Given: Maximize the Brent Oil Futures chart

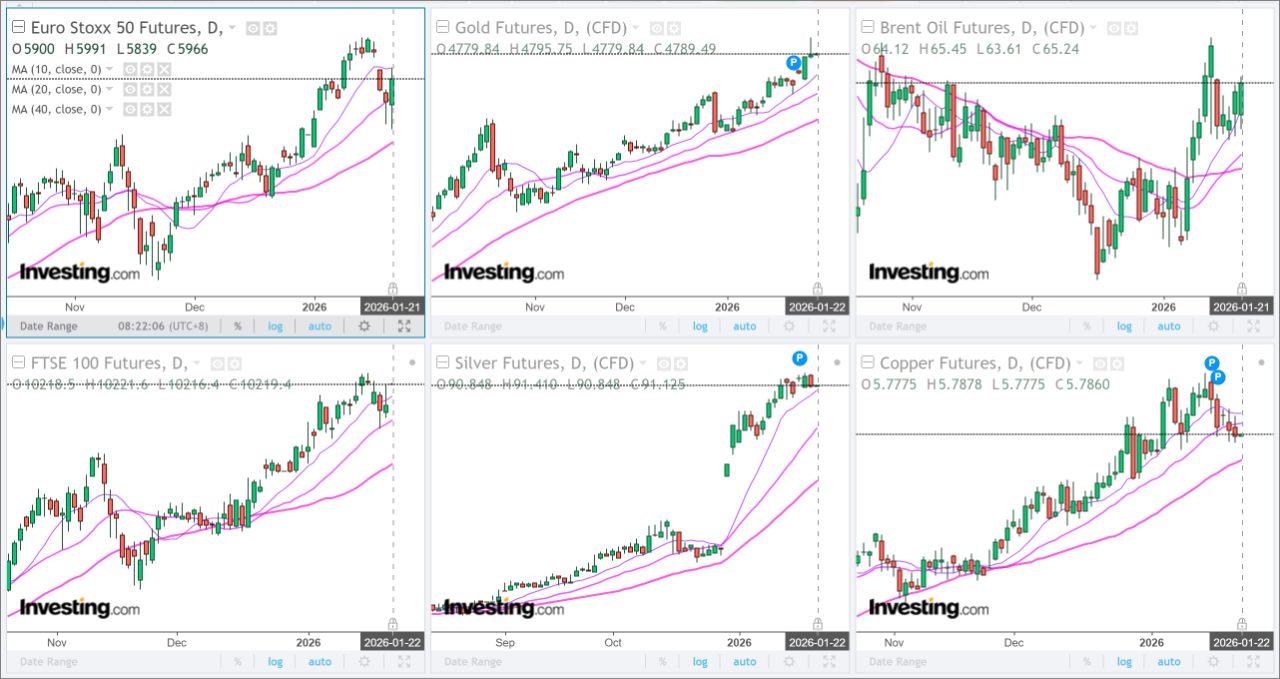Looking at the screenshot, I should (1254, 326).
